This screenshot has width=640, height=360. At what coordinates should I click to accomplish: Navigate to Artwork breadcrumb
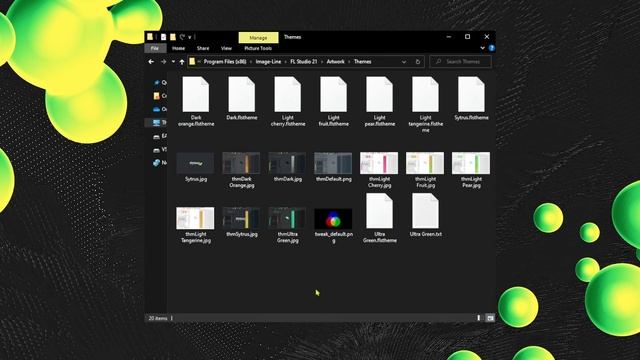(336, 62)
